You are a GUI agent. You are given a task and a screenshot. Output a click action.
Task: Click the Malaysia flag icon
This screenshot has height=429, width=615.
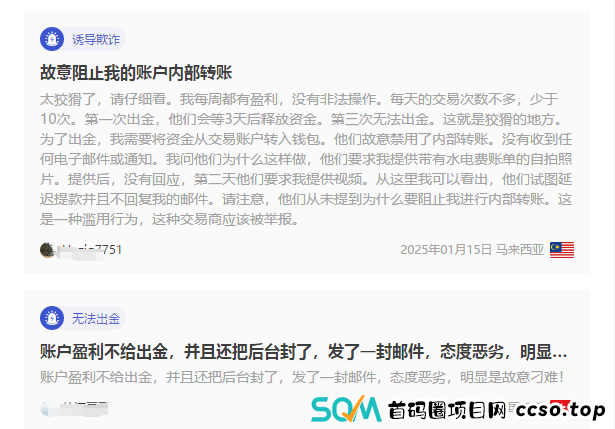(562, 250)
